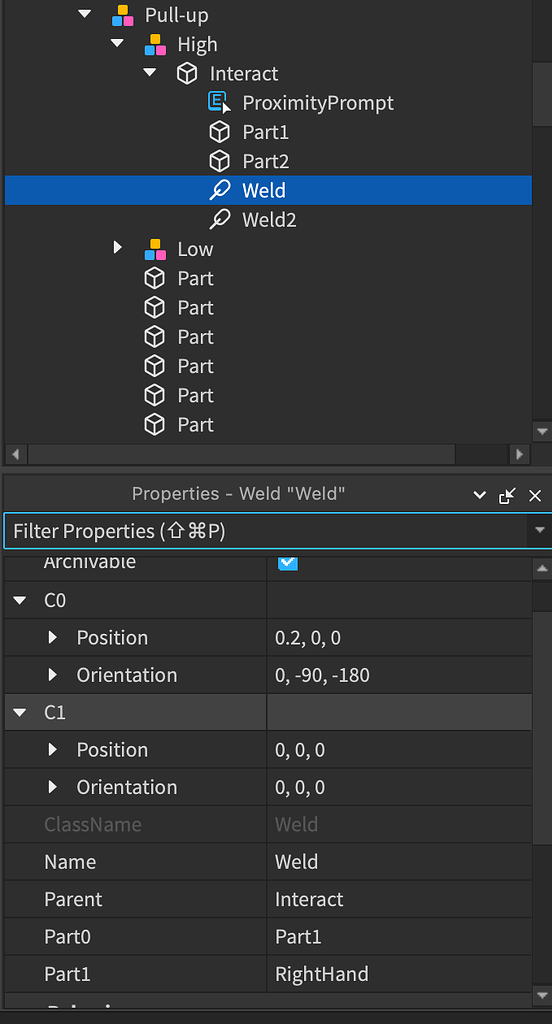Click the Interact part cube icon
The image size is (552, 1024).
pyautogui.click(x=187, y=73)
